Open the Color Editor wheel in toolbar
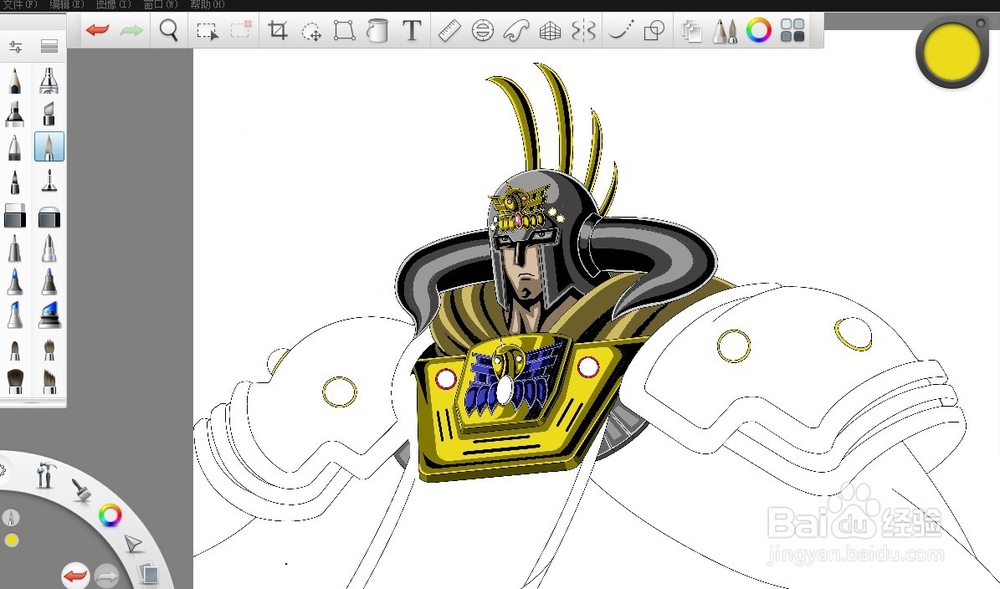Screen dimensions: 1000x589 [759, 30]
